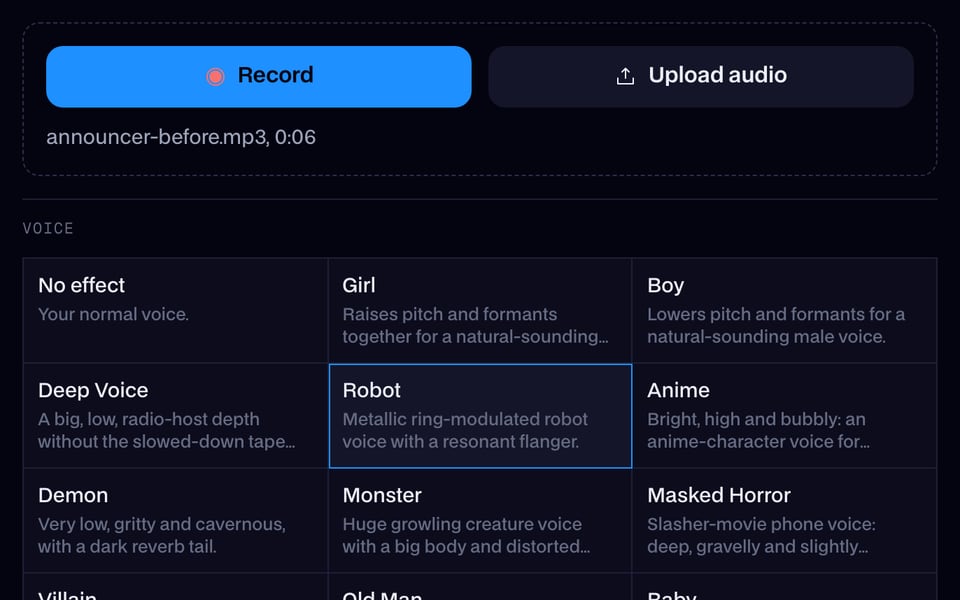Click the red record dot icon
Screen dimensions: 960x600
pyautogui.click(x=215, y=77)
